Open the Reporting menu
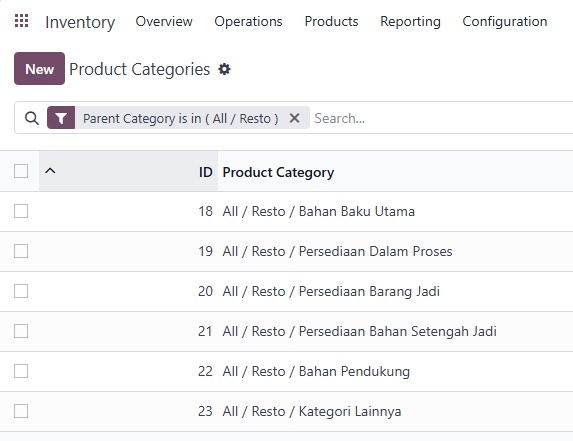Viewport: 573px width, 441px height. tap(410, 22)
